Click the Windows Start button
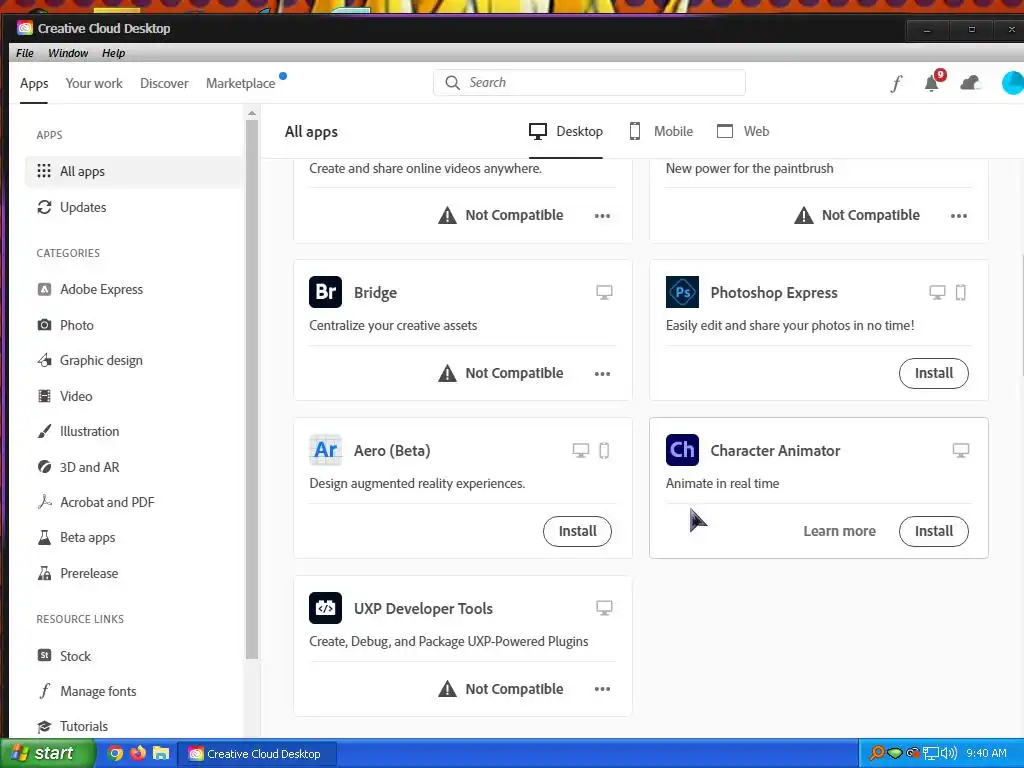 [47, 754]
